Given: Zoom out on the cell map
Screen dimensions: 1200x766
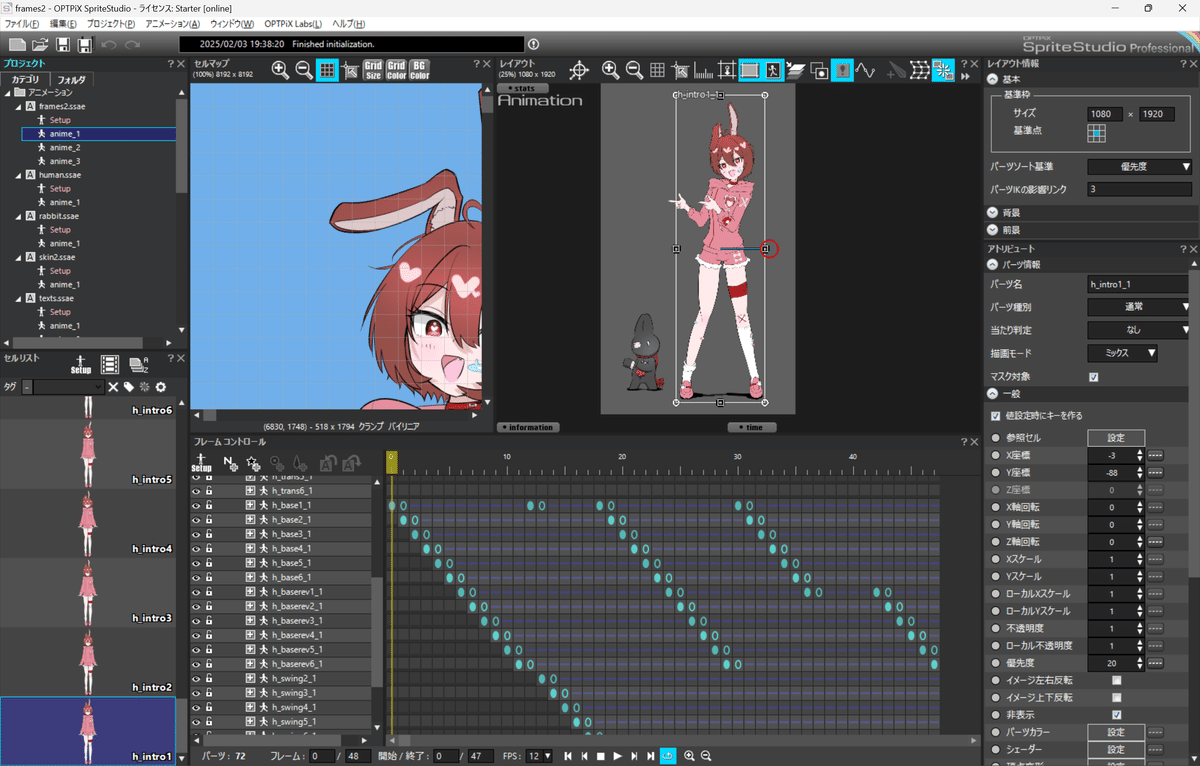Looking at the screenshot, I should (304, 70).
